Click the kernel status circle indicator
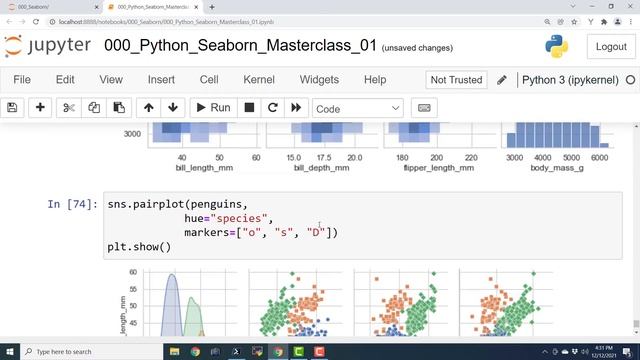Screen dimensions: 640x360 630,80
